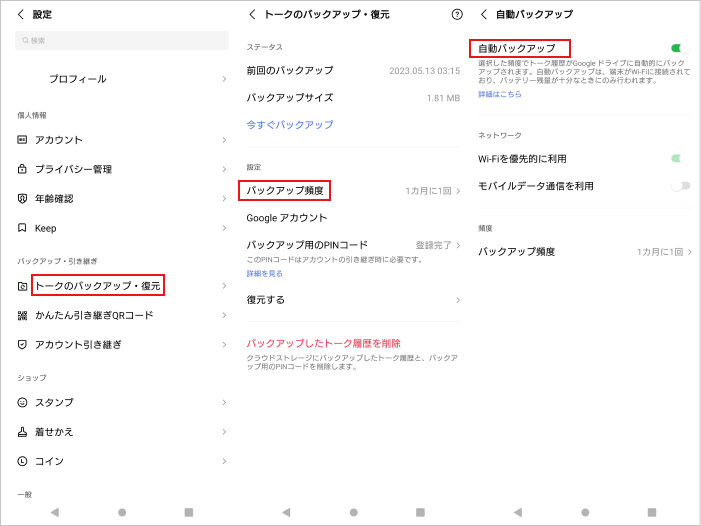Tap back arrow in 自動バックアップ header
Image resolution: width=701 pixels, height=526 pixels.
pos(484,15)
